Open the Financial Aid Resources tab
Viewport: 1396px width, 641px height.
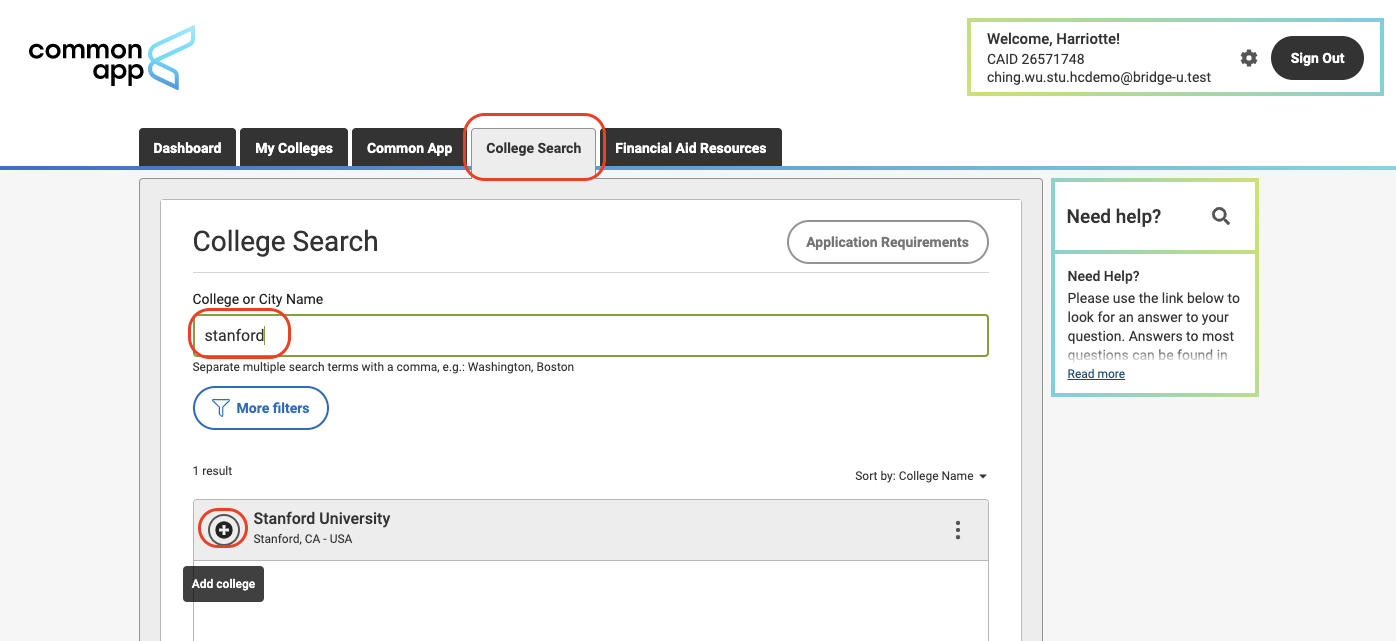point(691,148)
